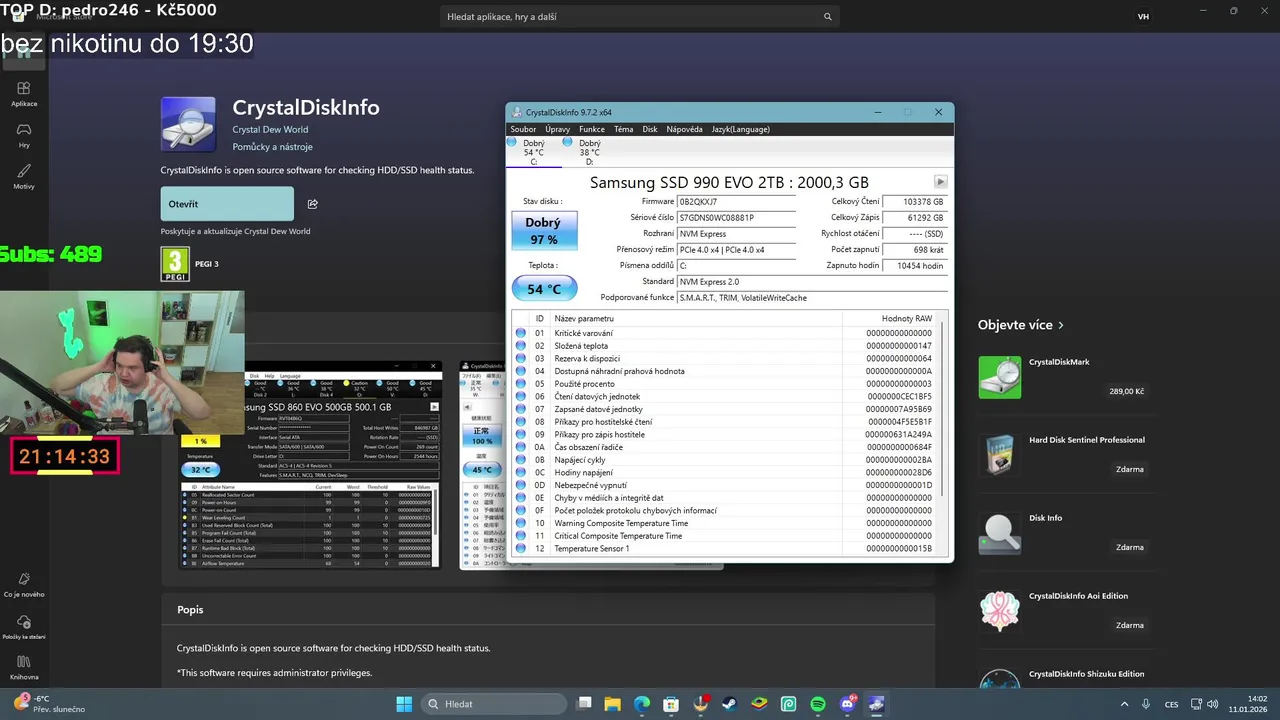Select disk C: tab at 54 °C
Screen dimensions: 1280x720
[534, 152]
